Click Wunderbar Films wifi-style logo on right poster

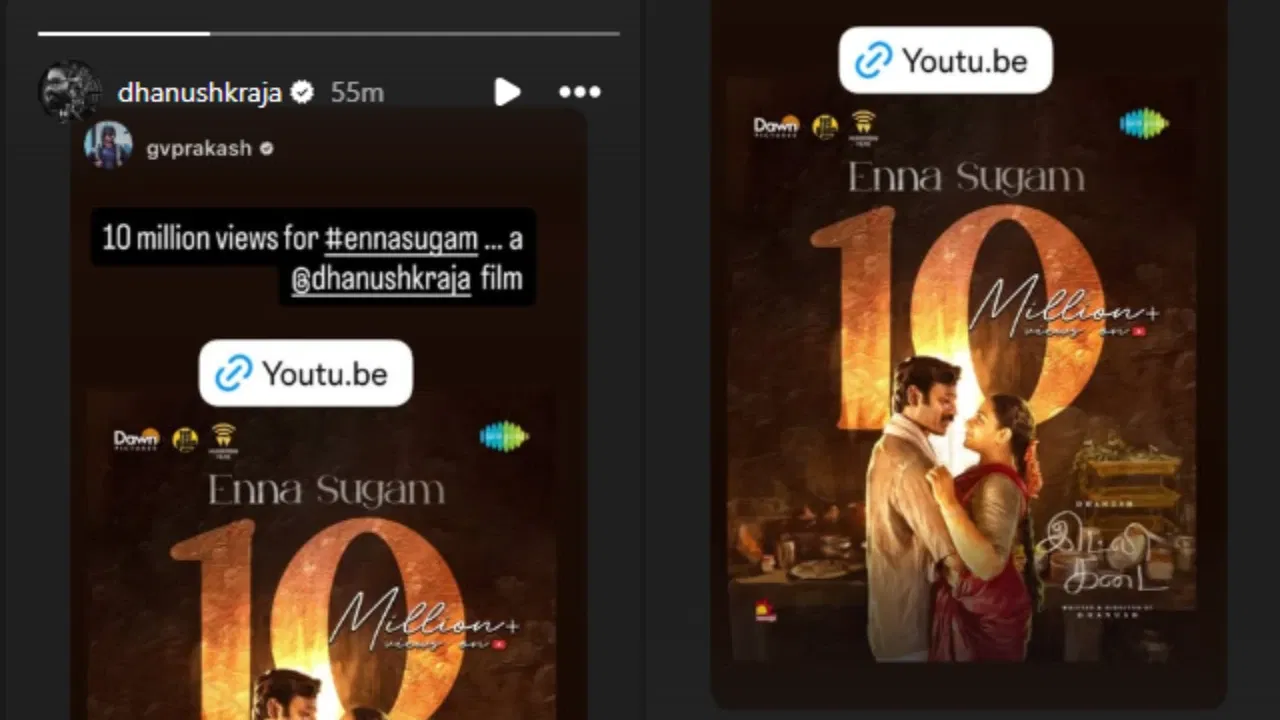(x=863, y=126)
